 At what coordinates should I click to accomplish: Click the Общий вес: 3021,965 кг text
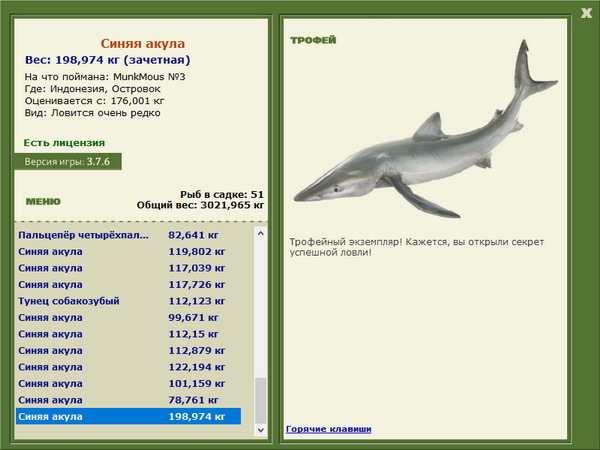click(x=201, y=205)
